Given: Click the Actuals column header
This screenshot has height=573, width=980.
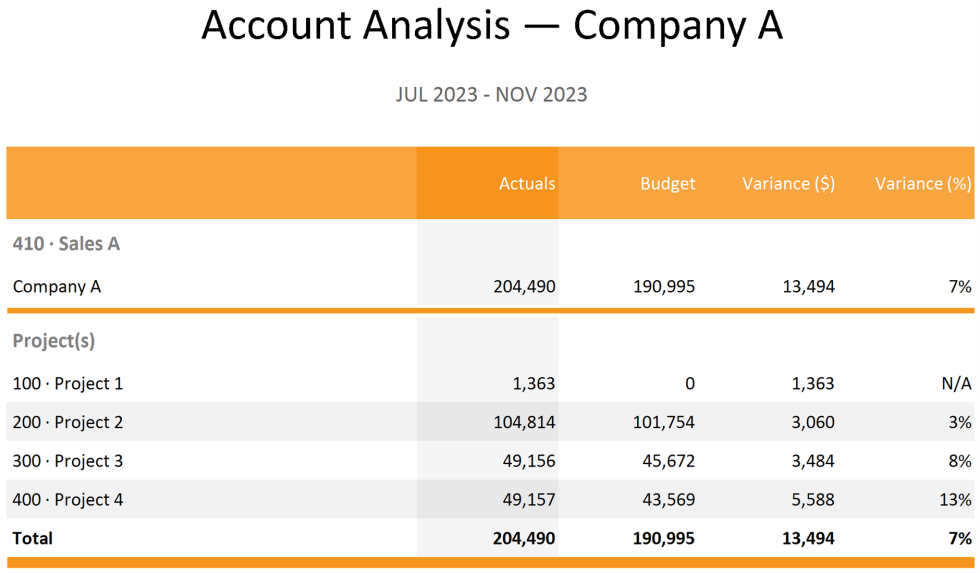Looking at the screenshot, I should (527, 184).
